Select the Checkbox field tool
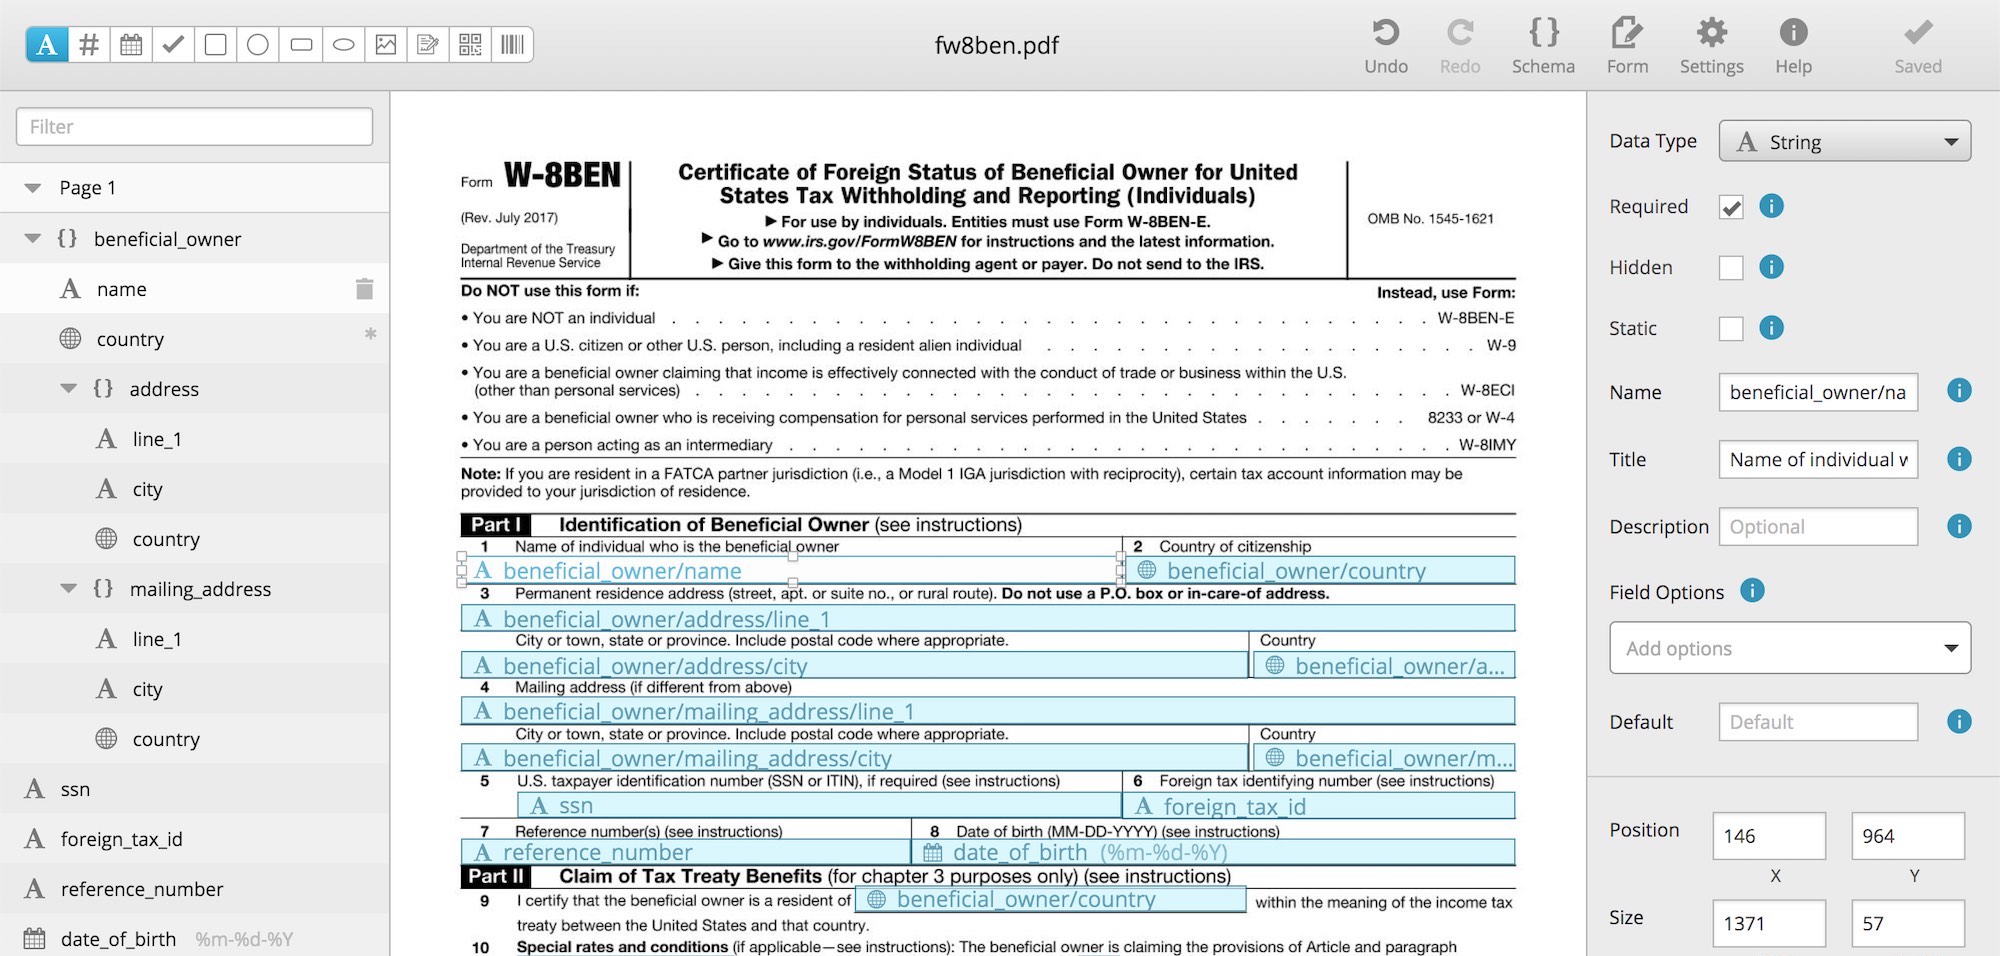 pyautogui.click(x=172, y=44)
